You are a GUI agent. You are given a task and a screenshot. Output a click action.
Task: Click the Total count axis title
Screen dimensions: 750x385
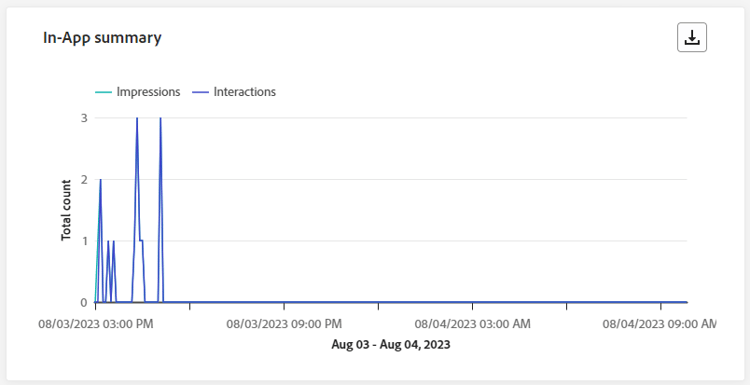coord(66,210)
